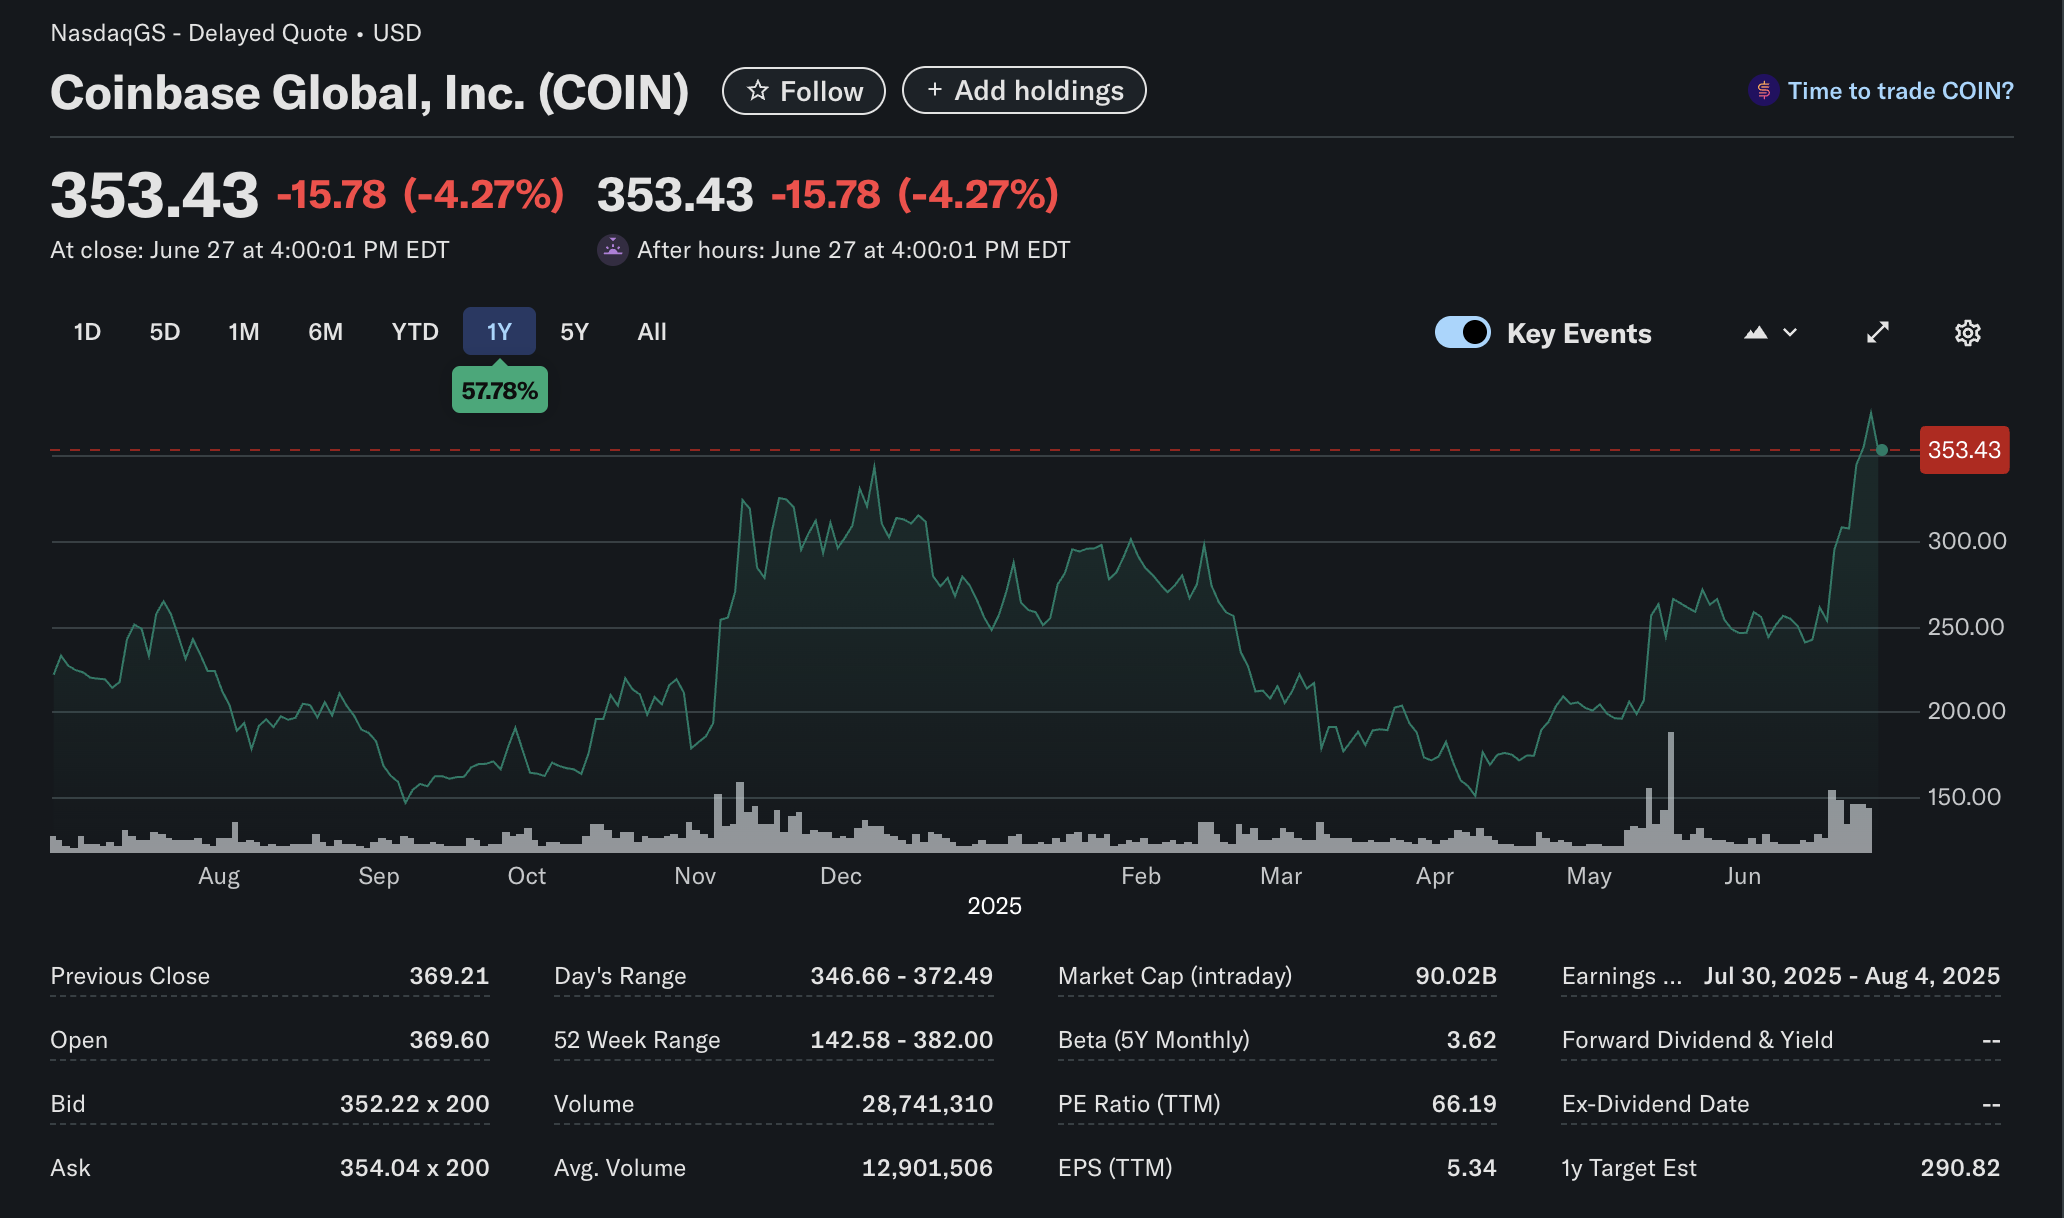The width and height of the screenshot is (2064, 1218).
Task: Click the star icon in the Follow button
Action: coord(760,90)
